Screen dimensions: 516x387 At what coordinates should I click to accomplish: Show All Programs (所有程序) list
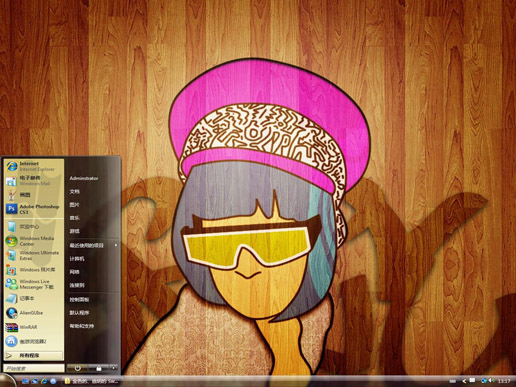click(33, 356)
